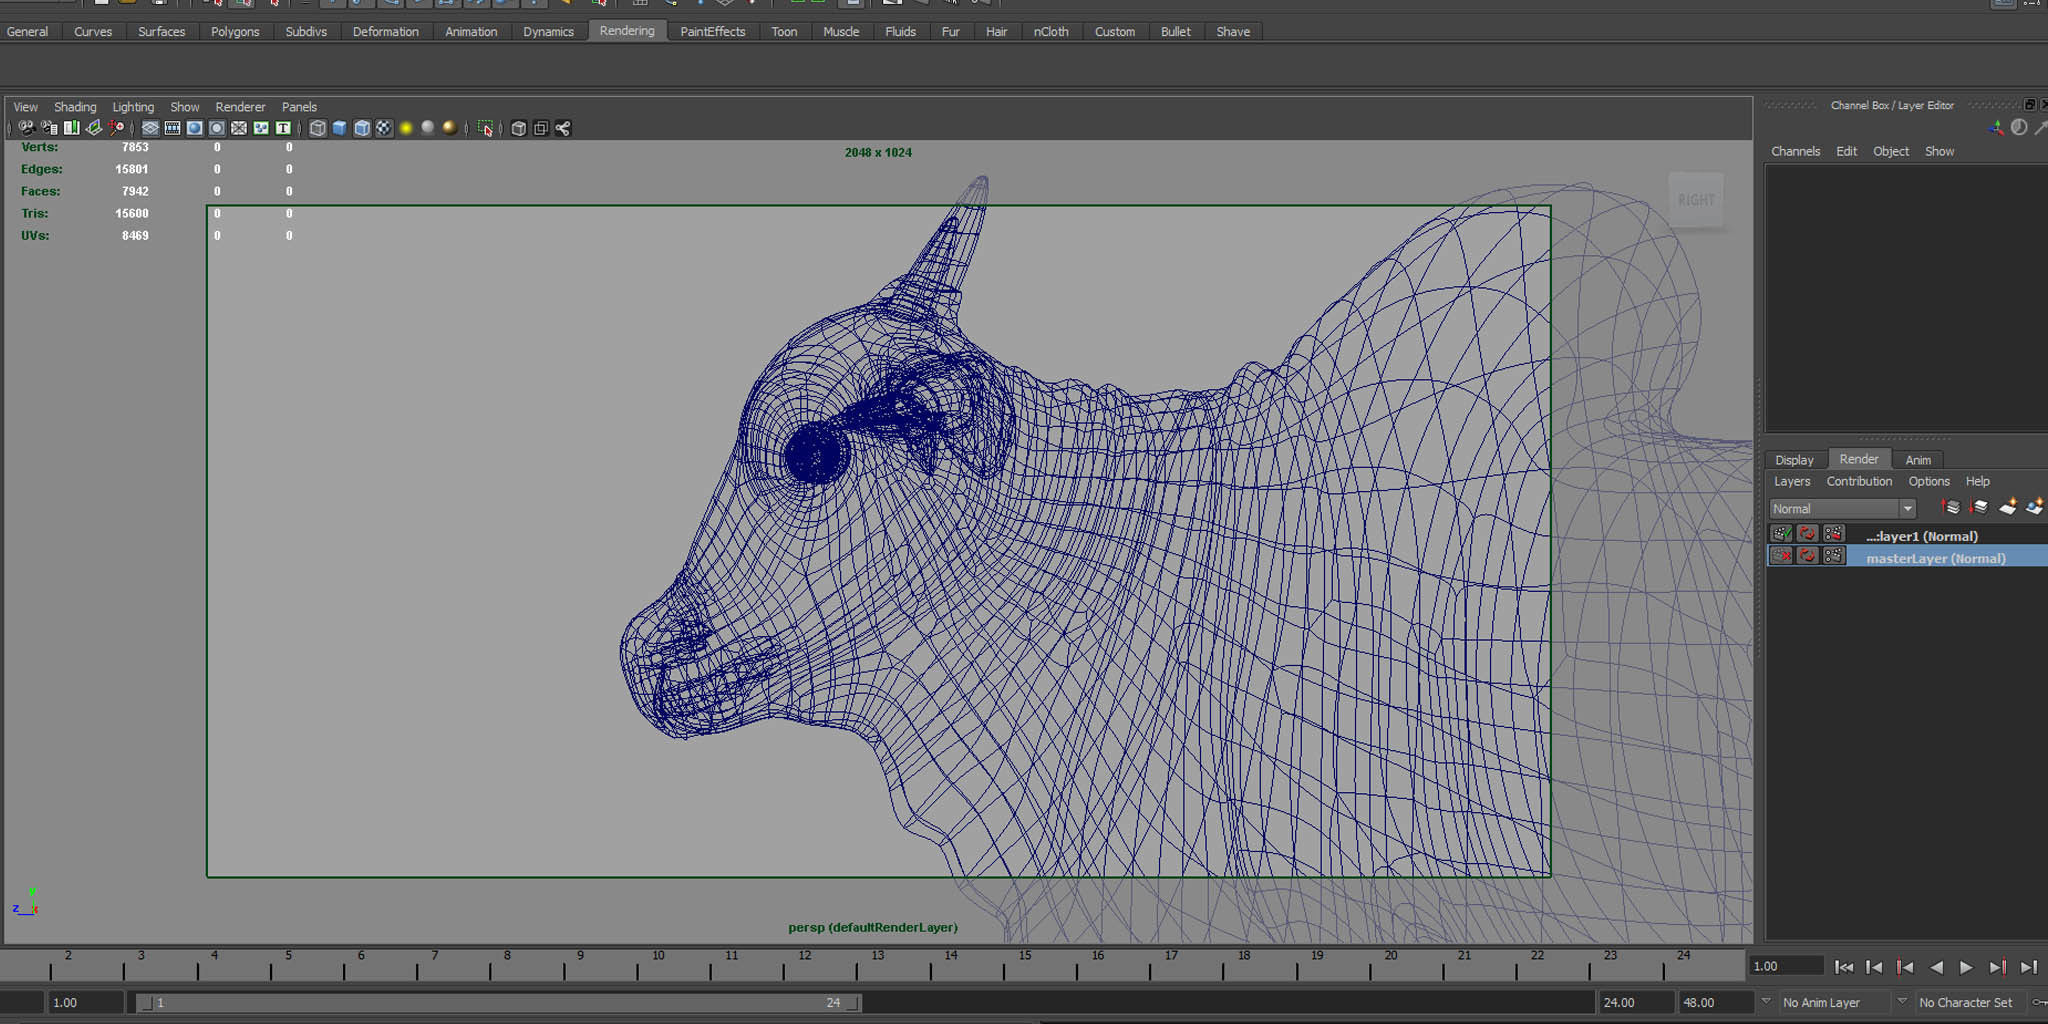This screenshot has height=1024, width=2048.
Task: Open Channels menu in Channel Box
Action: pos(1795,151)
